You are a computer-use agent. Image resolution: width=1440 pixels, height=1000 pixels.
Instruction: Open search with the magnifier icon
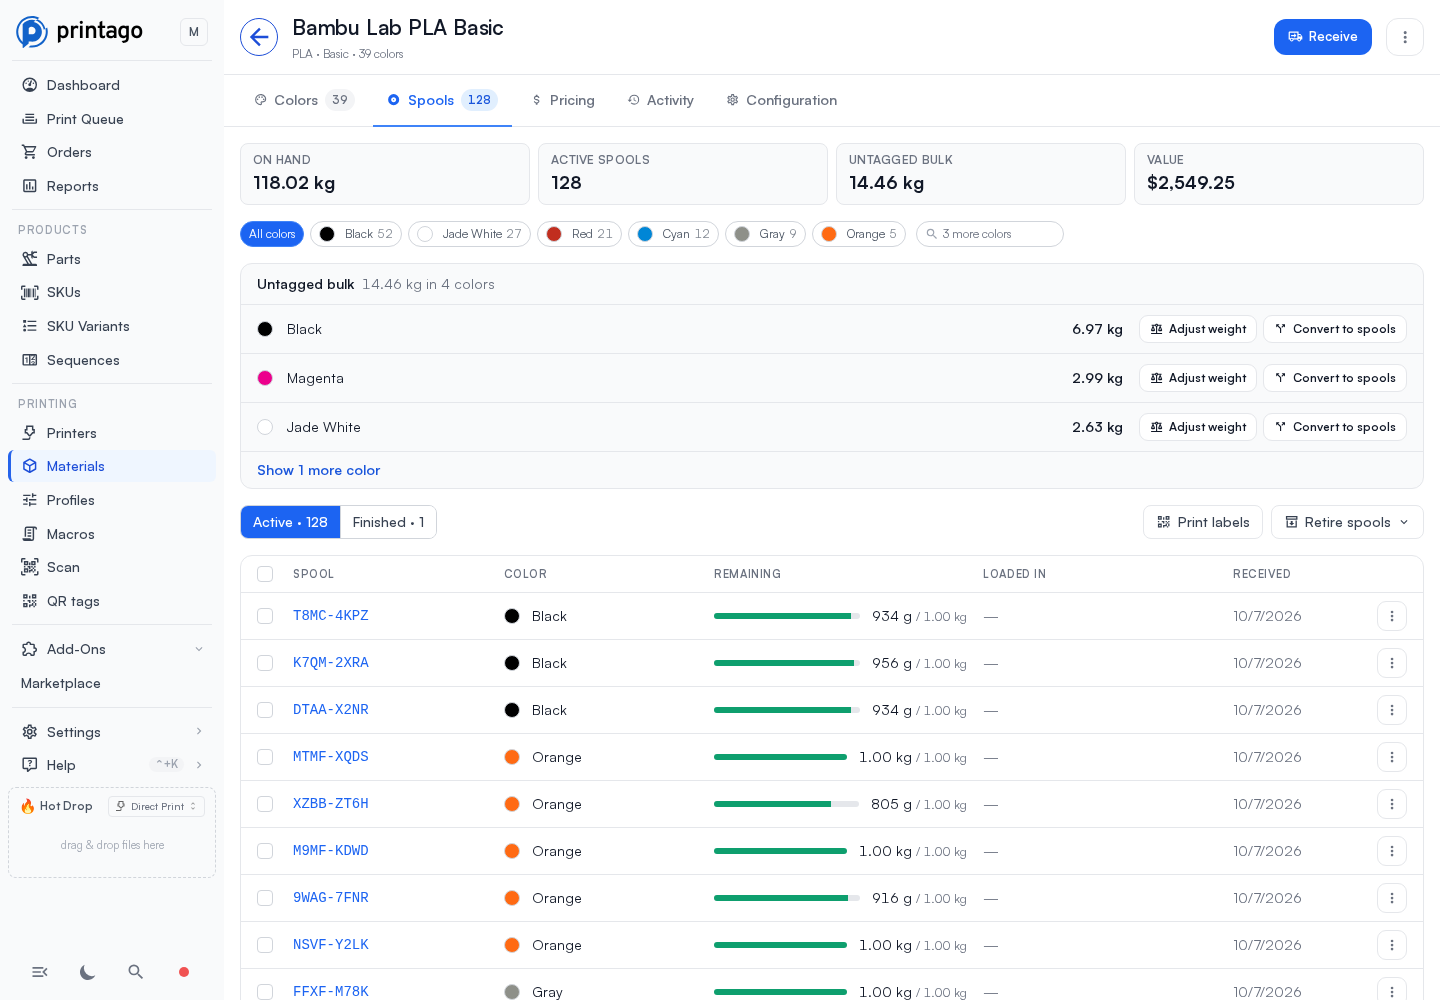point(136,972)
